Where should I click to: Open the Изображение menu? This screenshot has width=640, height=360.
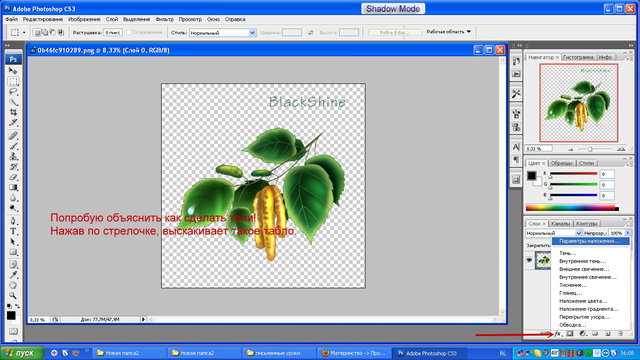point(84,19)
